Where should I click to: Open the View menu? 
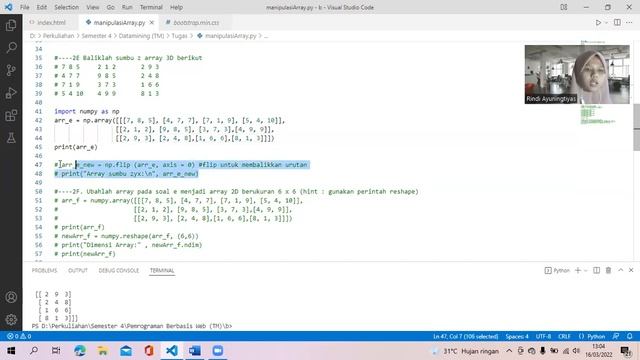tap(93, 7)
